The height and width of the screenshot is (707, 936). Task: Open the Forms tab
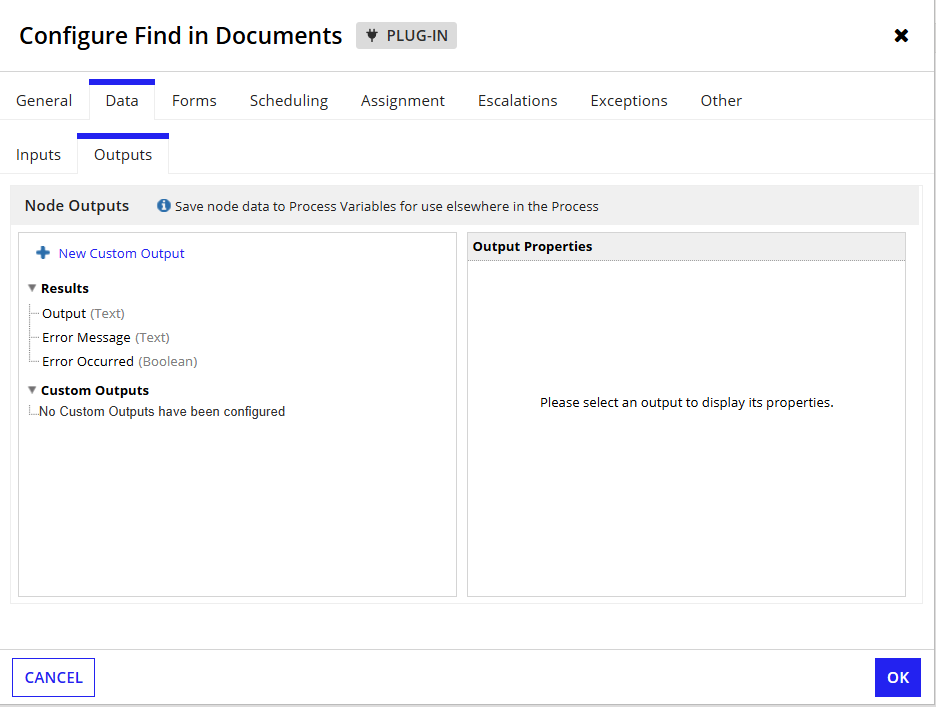pyautogui.click(x=194, y=100)
